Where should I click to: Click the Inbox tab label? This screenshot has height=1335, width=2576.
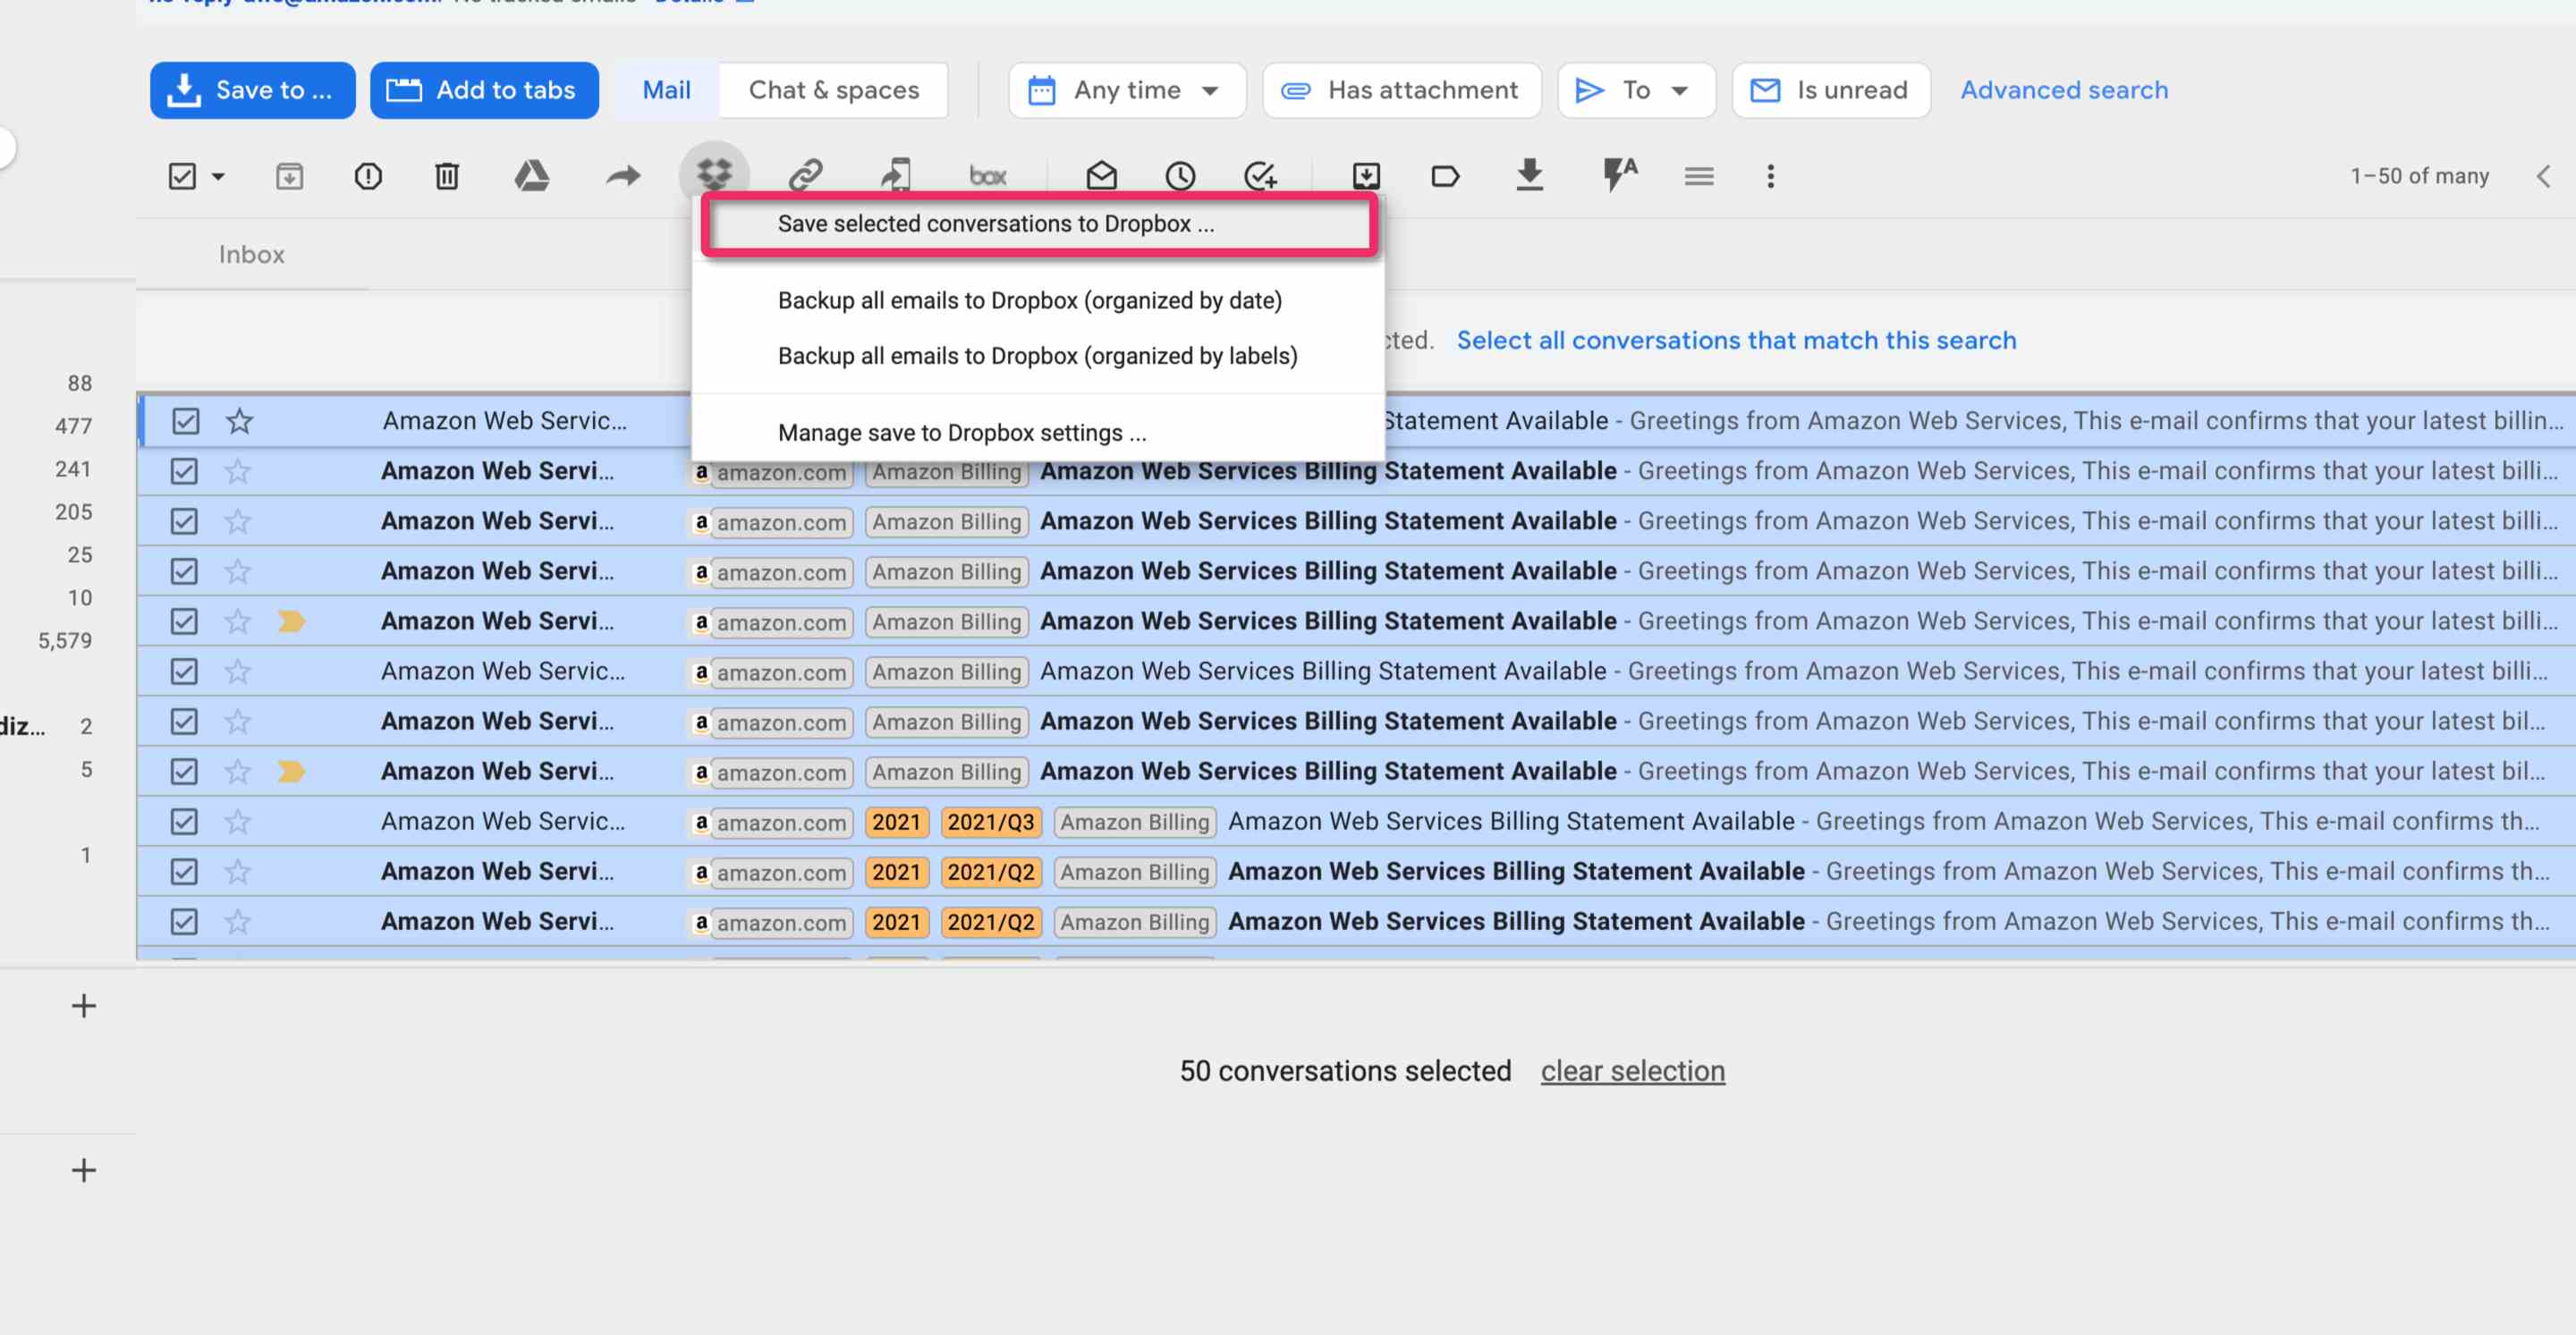[252, 255]
